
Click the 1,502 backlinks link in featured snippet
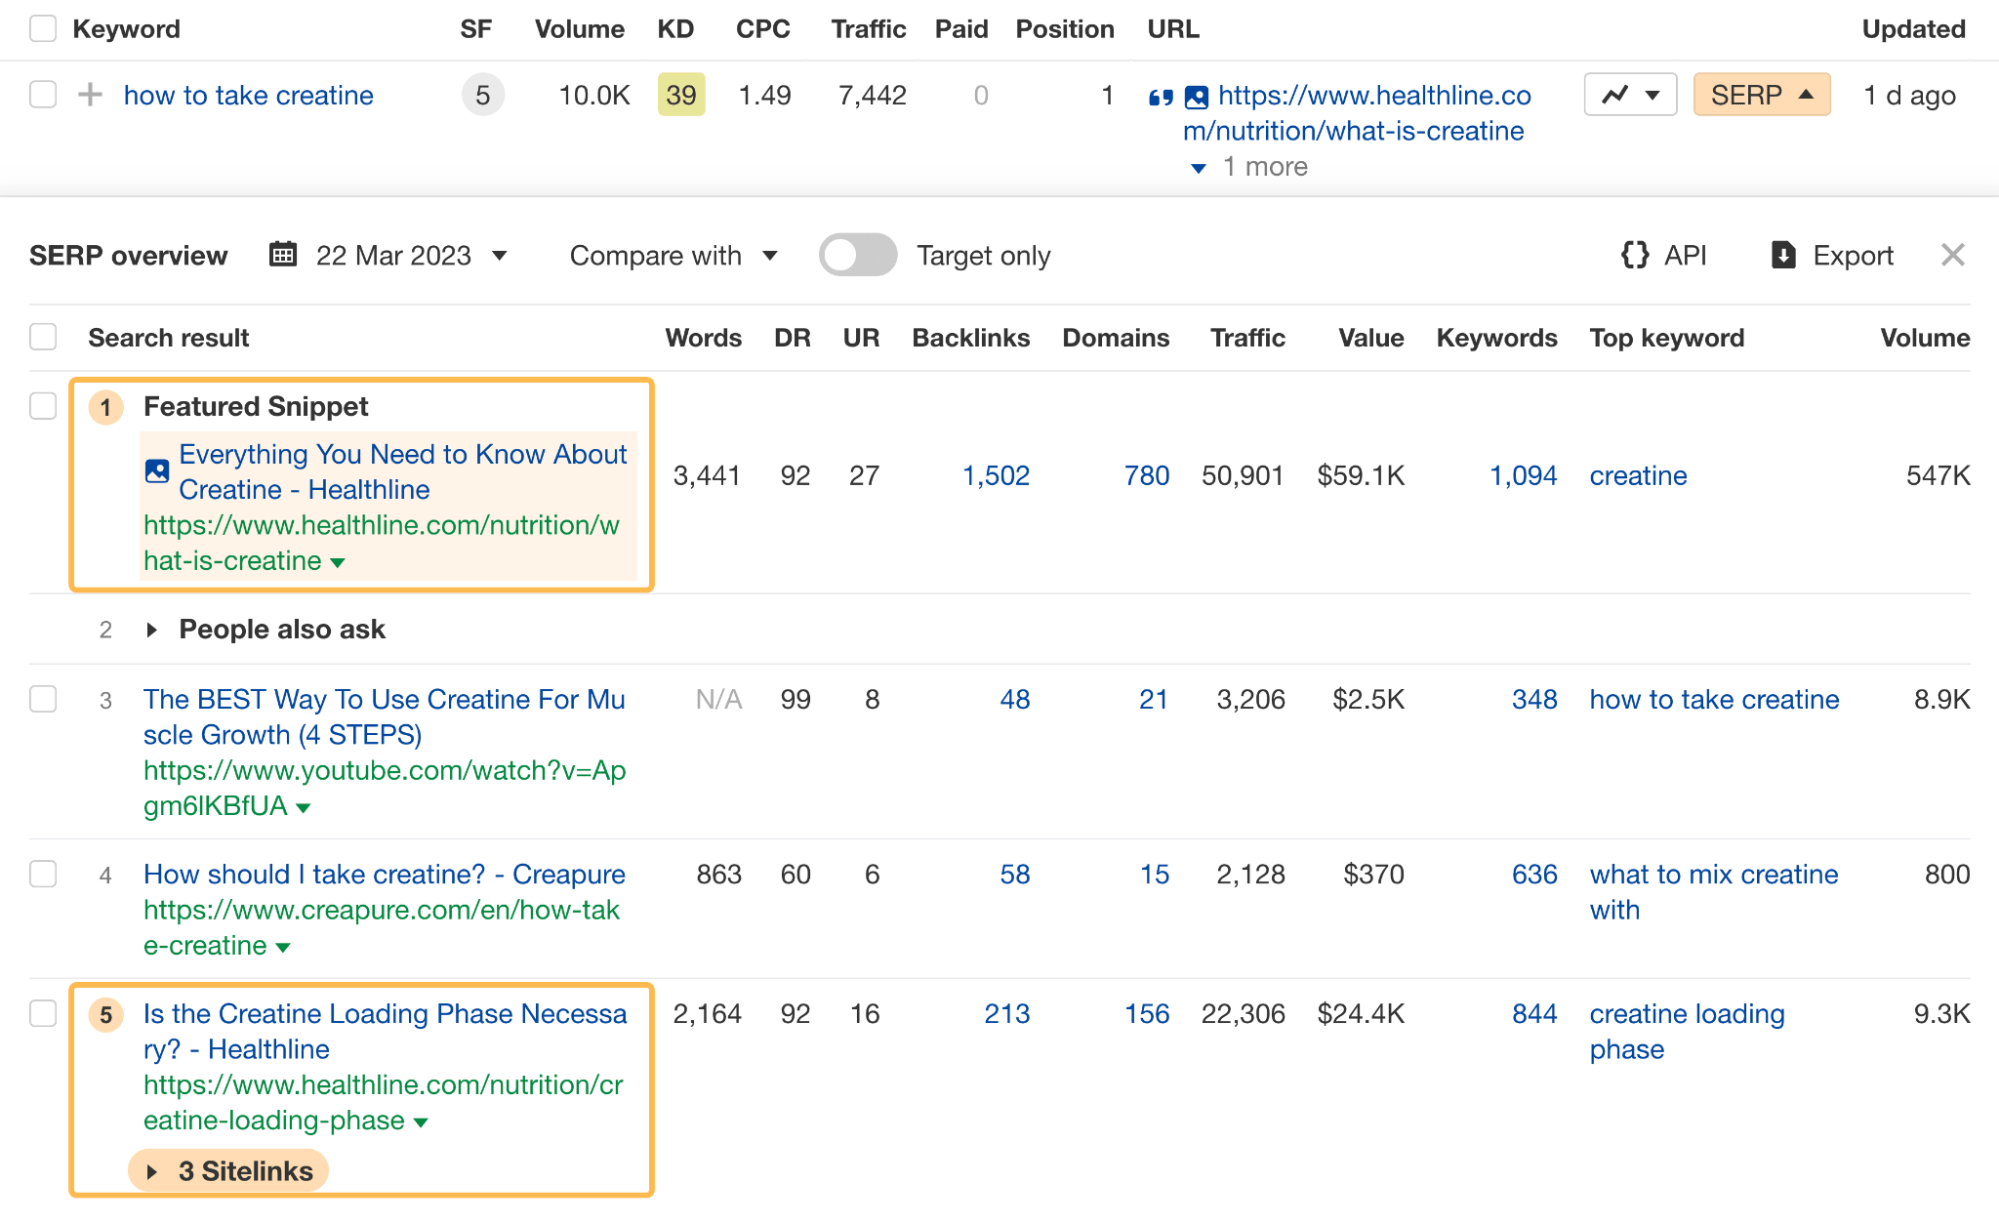click(x=995, y=475)
